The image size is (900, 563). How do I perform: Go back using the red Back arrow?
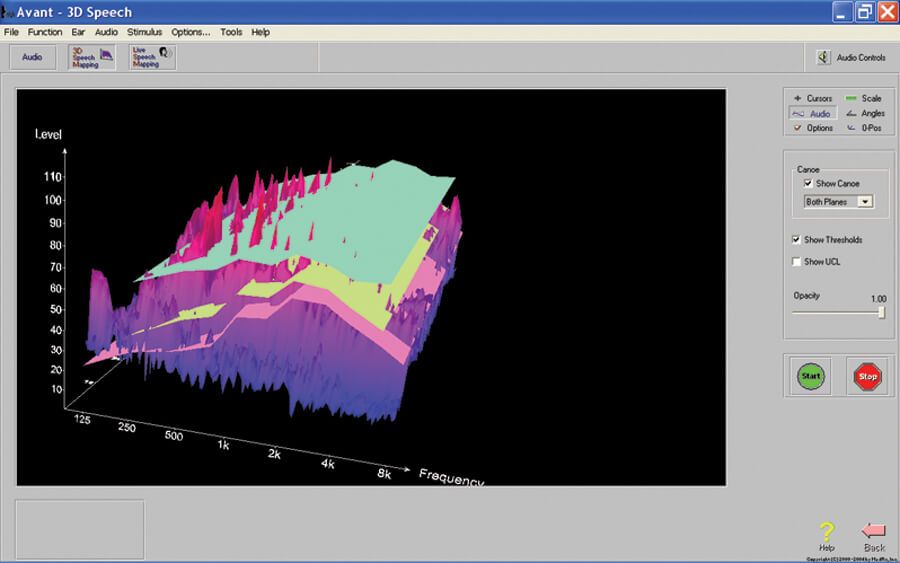coord(873,531)
